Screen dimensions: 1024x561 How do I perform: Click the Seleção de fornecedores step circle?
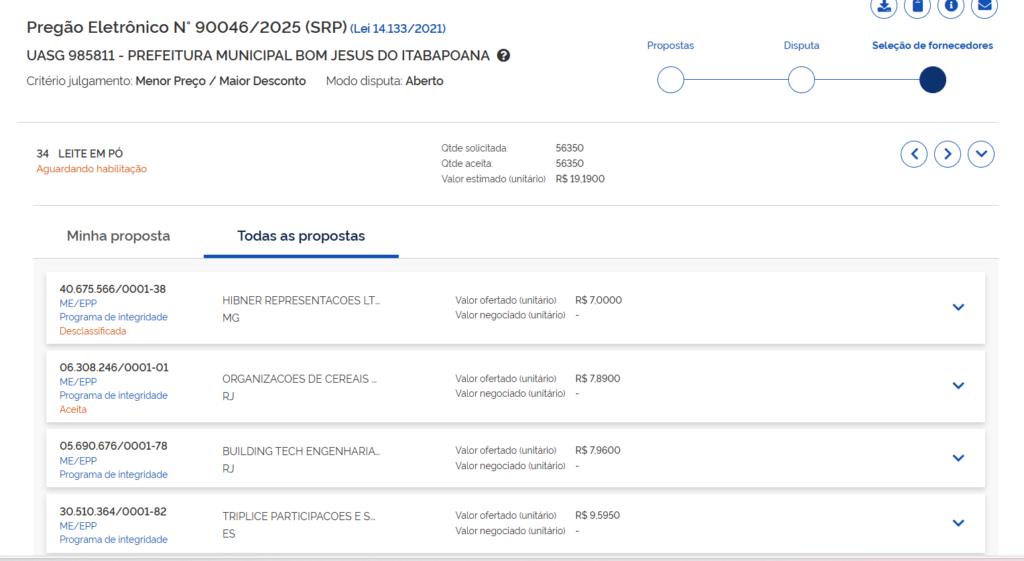933,80
